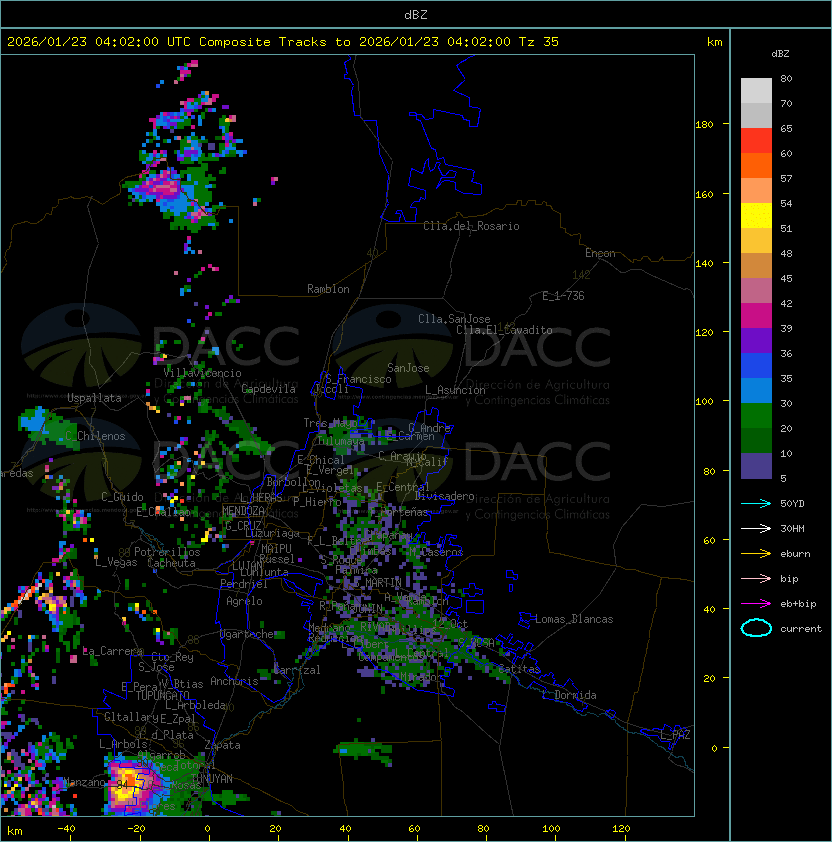Click the 'Zapata' map label
The width and height of the screenshot is (832, 842).
(x=222, y=745)
